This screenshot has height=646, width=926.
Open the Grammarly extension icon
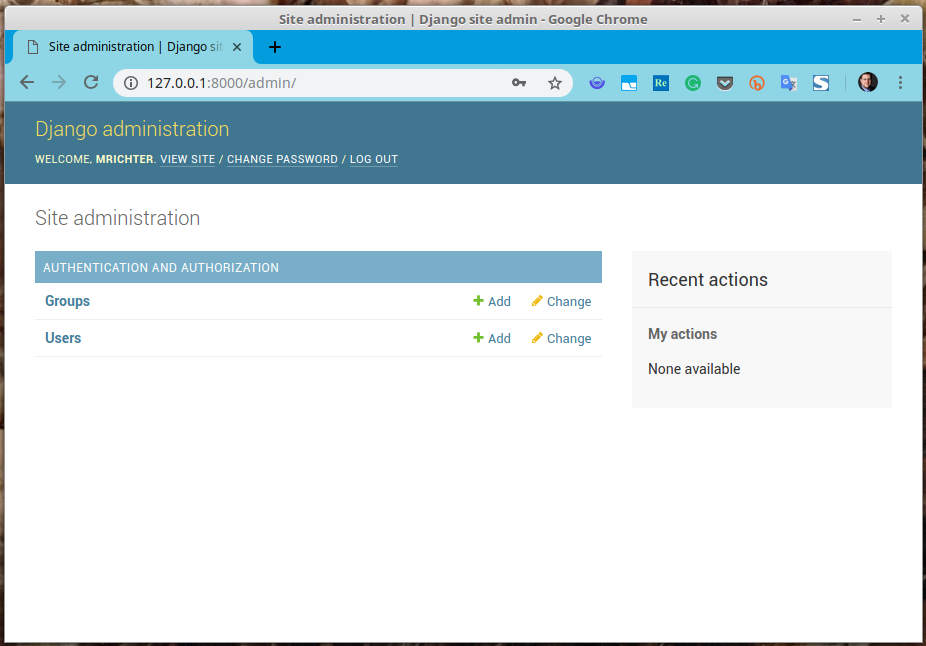(693, 83)
